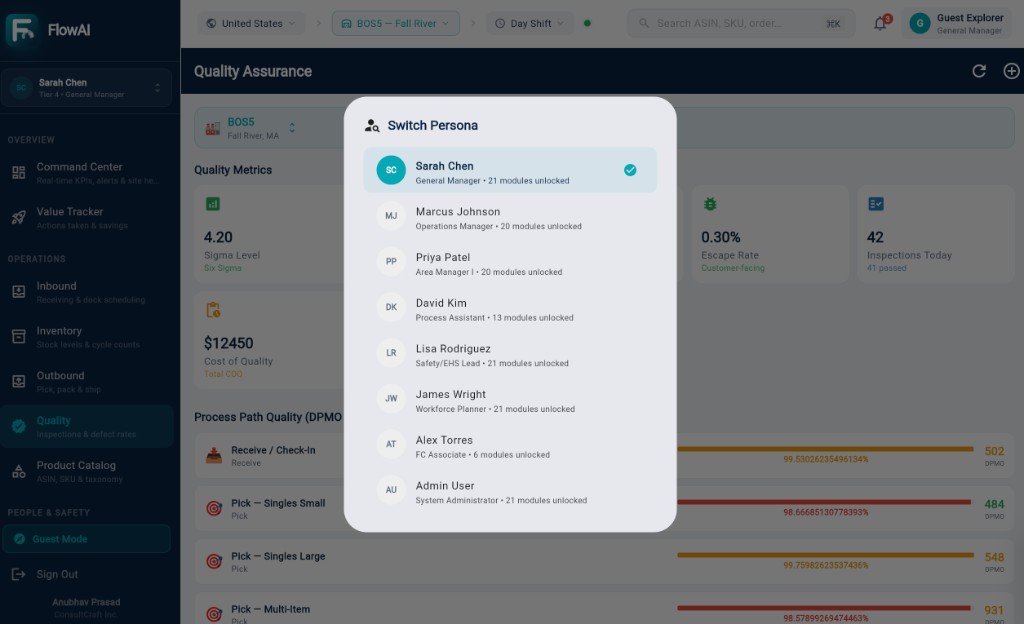The image size is (1024, 624).
Task: Expand the BOS5 — Fall River dropdown
Action: tap(396, 23)
